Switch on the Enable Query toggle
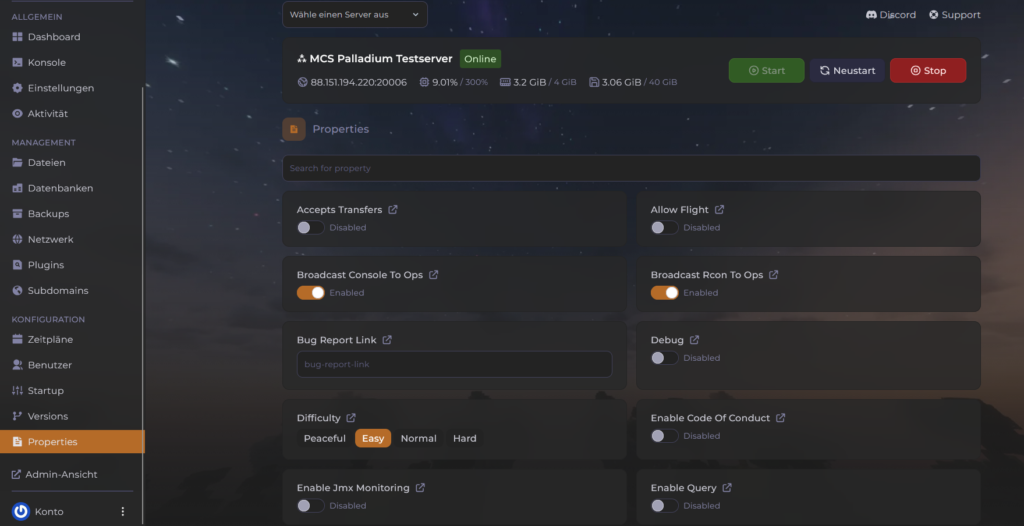Viewport: 1024px width, 526px height. click(x=664, y=506)
